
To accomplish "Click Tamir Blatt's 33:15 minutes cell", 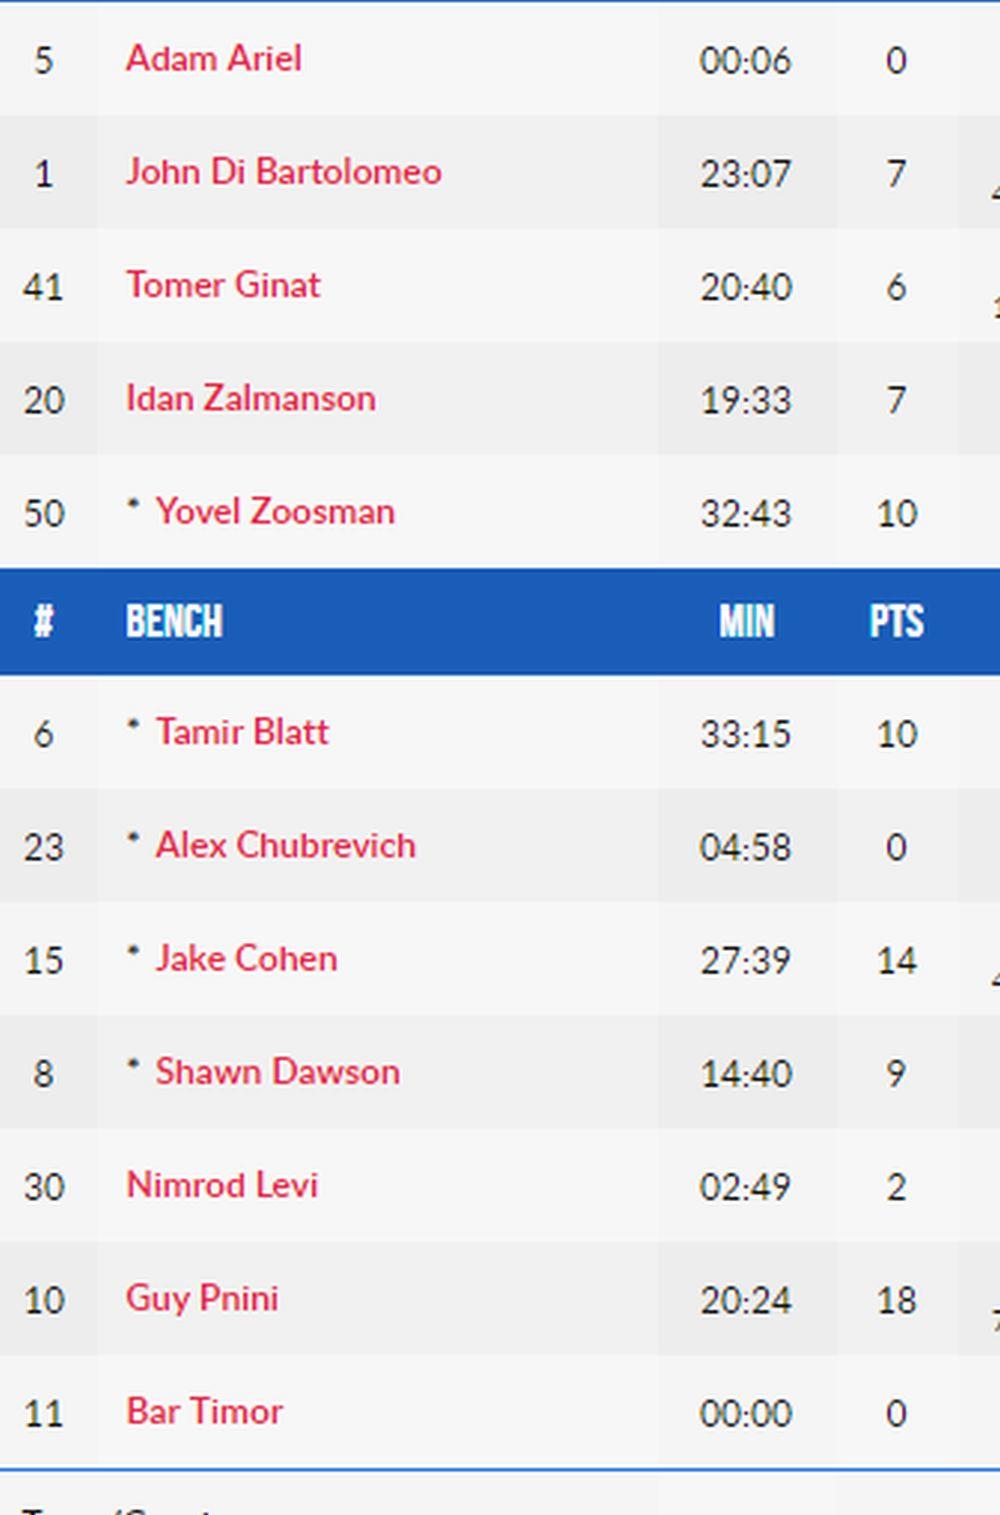I will [x=745, y=734].
